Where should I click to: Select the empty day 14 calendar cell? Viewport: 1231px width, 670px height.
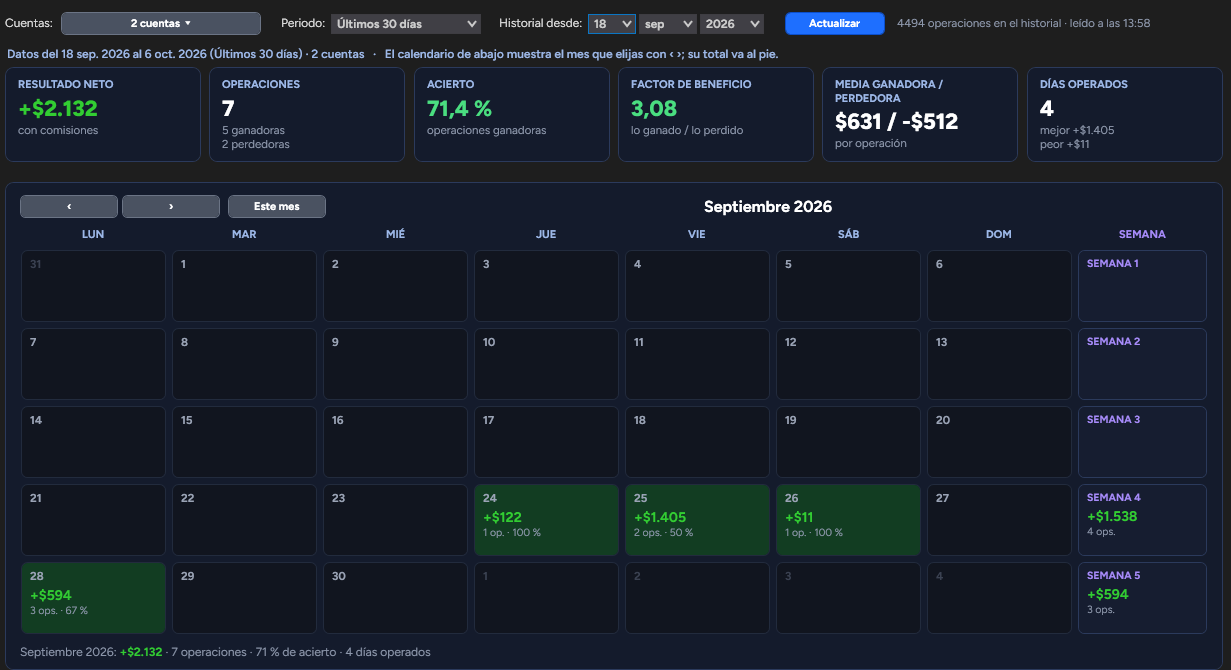pyautogui.click(x=93, y=442)
